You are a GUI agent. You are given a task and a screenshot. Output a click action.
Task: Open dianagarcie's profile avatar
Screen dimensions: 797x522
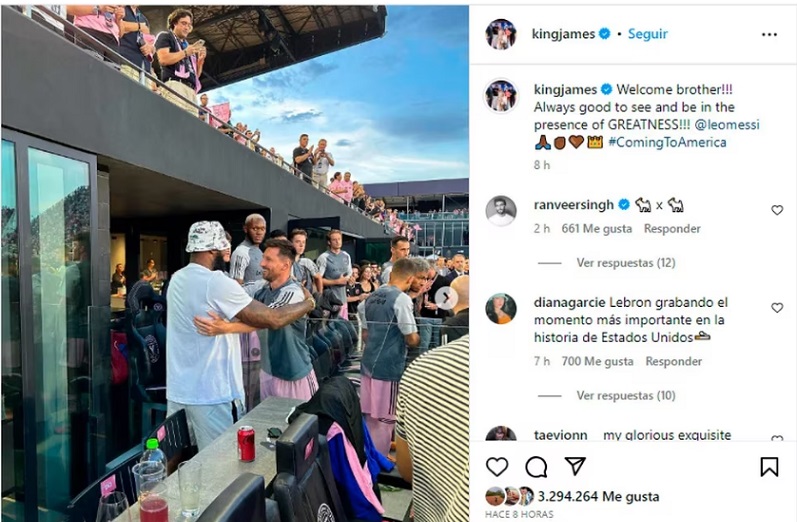[501, 309]
